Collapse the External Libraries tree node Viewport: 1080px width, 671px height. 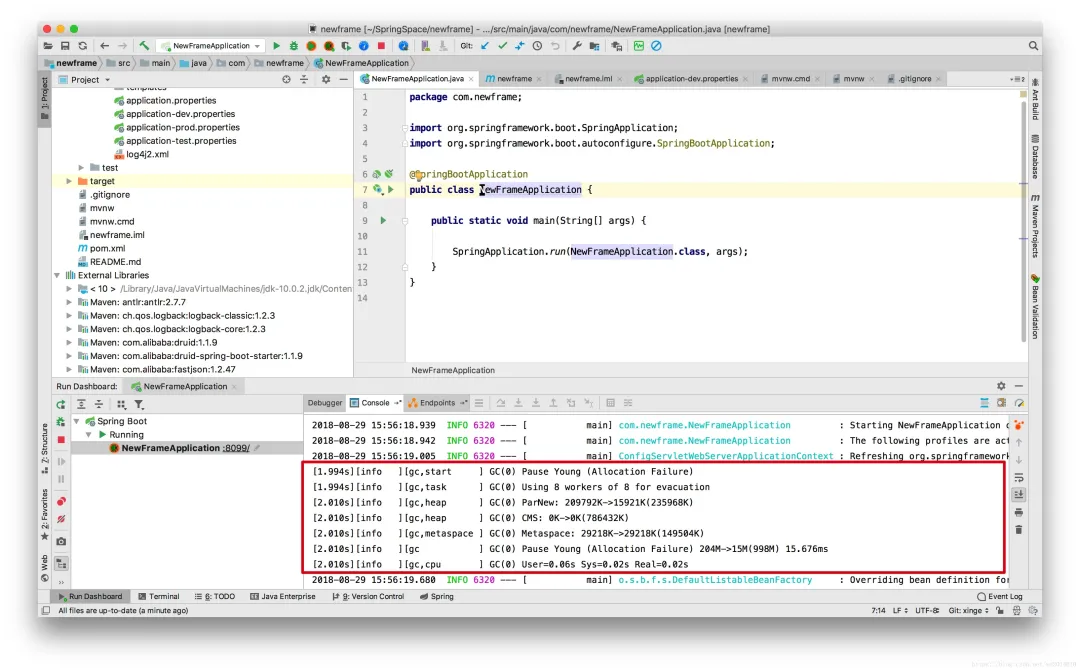[58, 274]
